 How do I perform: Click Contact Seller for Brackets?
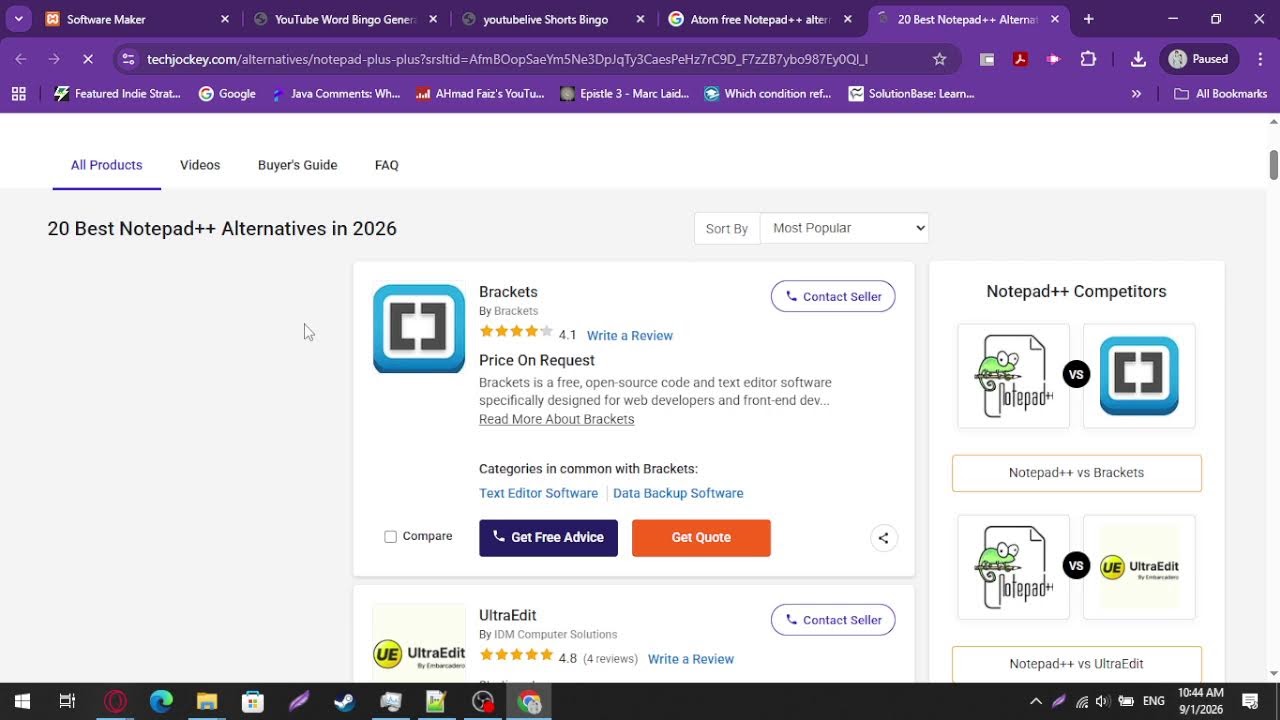pyautogui.click(x=833, y=297)
